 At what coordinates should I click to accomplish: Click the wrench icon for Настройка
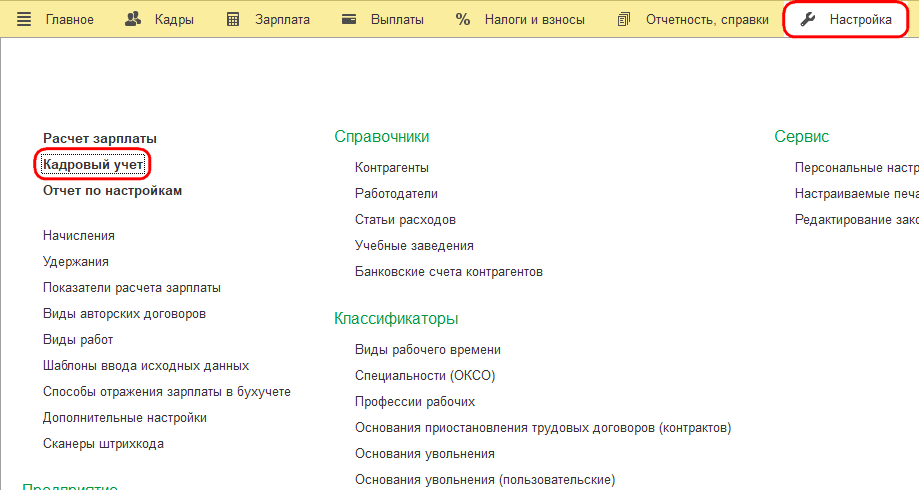click(808, 19)
